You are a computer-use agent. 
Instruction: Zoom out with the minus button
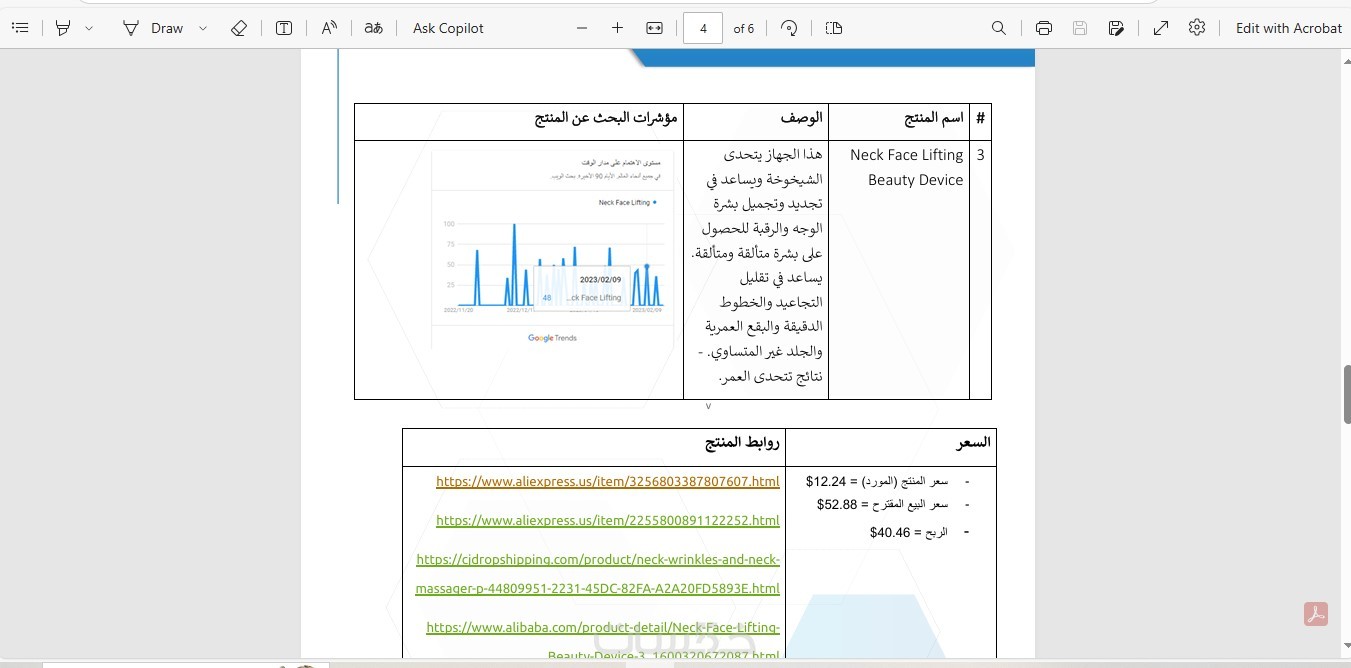(582, 28)
